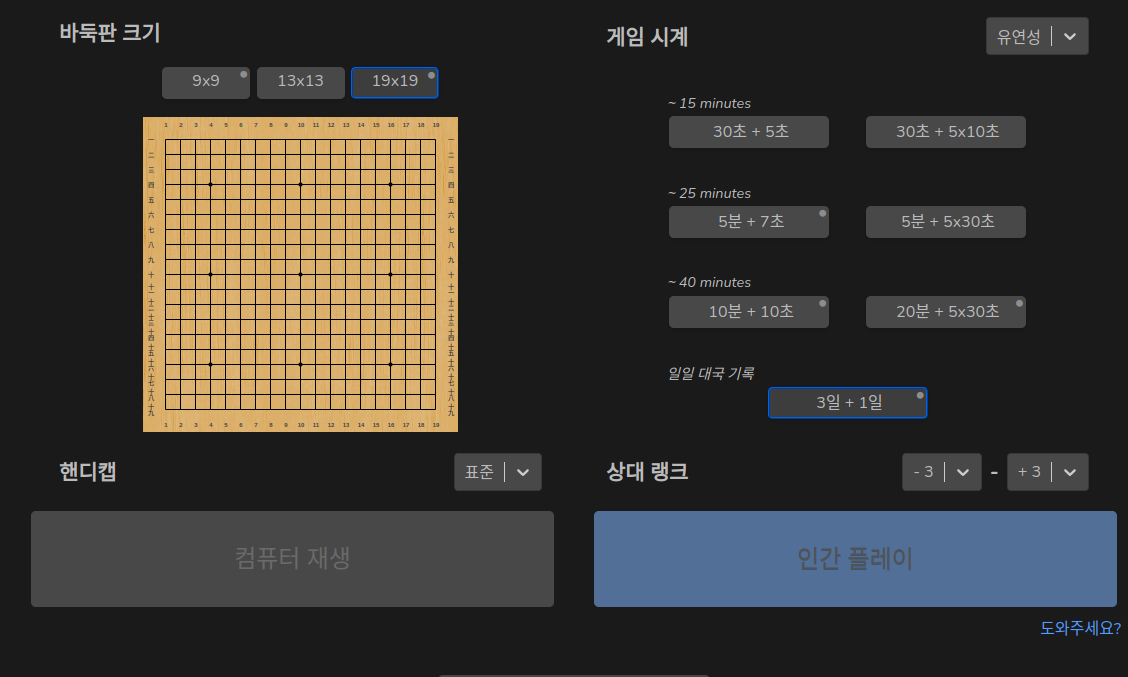Click the 컴퓨터 재생 button
The image size is (1128, 677).
tap(292, 558)
